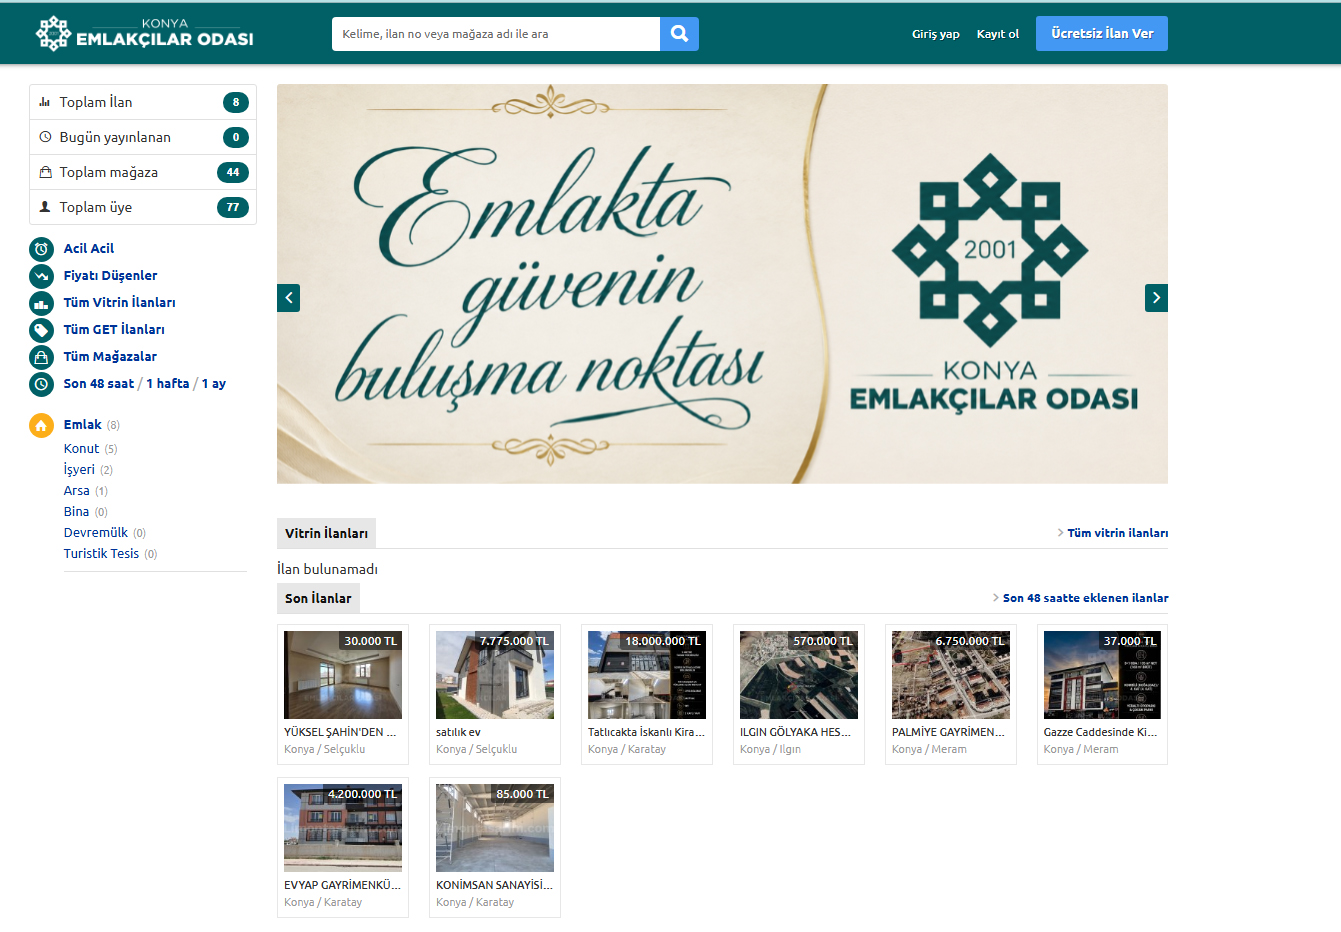The height and width of the screenshot is (932, 1341).
Task: Click the Toplam İlan chart icon
Action: click(x=45, y=102)
